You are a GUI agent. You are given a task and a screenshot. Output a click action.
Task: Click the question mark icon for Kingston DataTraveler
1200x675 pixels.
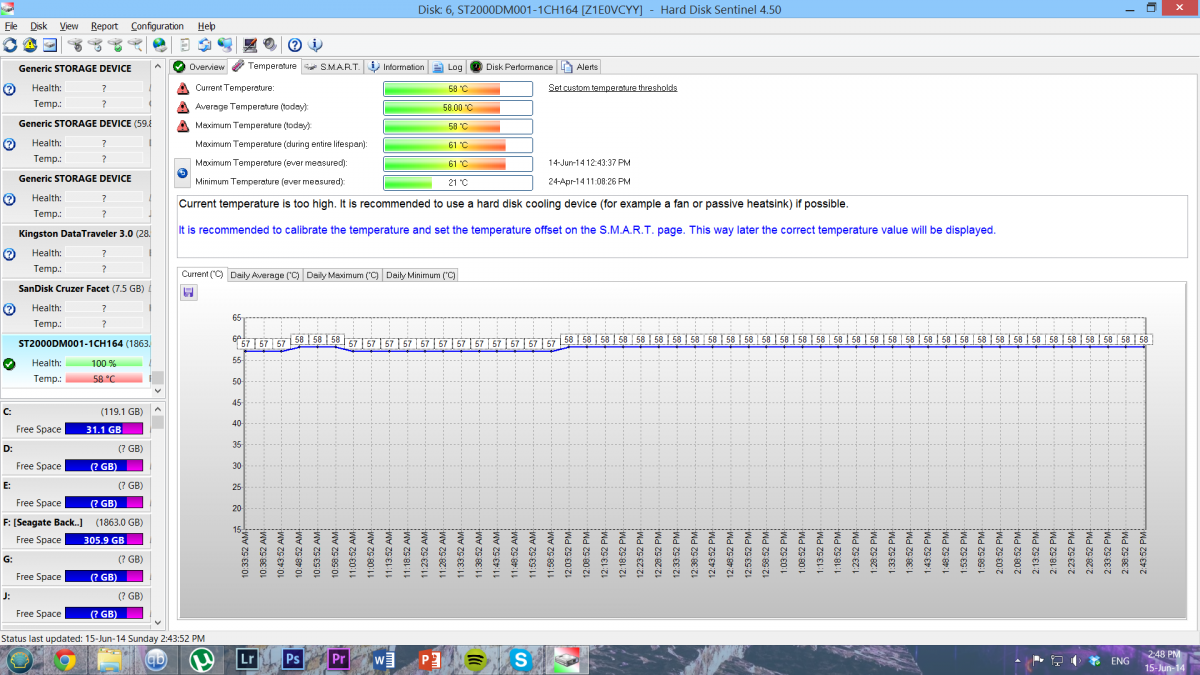(9, 253)
